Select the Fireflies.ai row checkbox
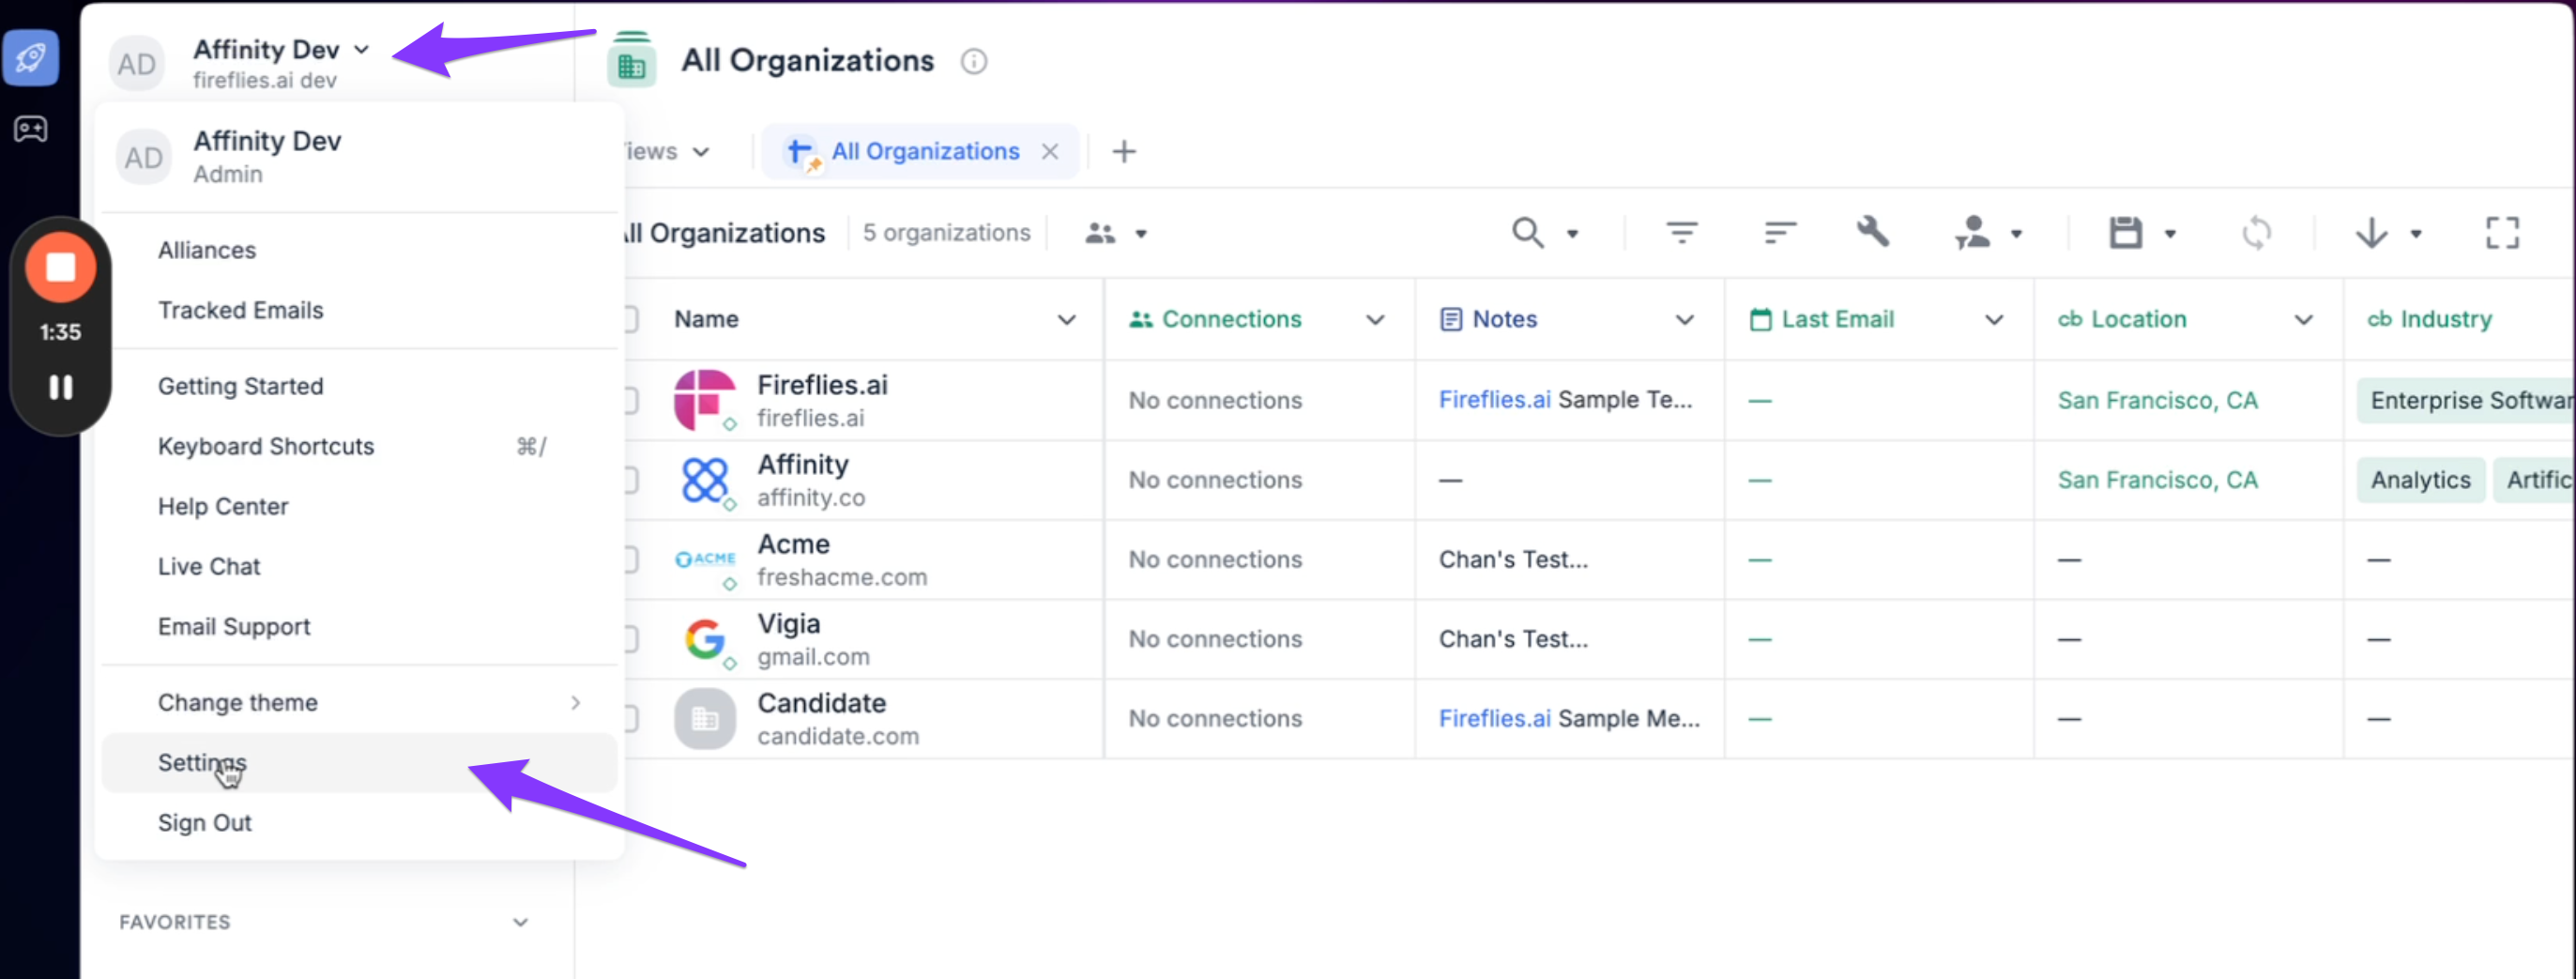 point(631,400)
